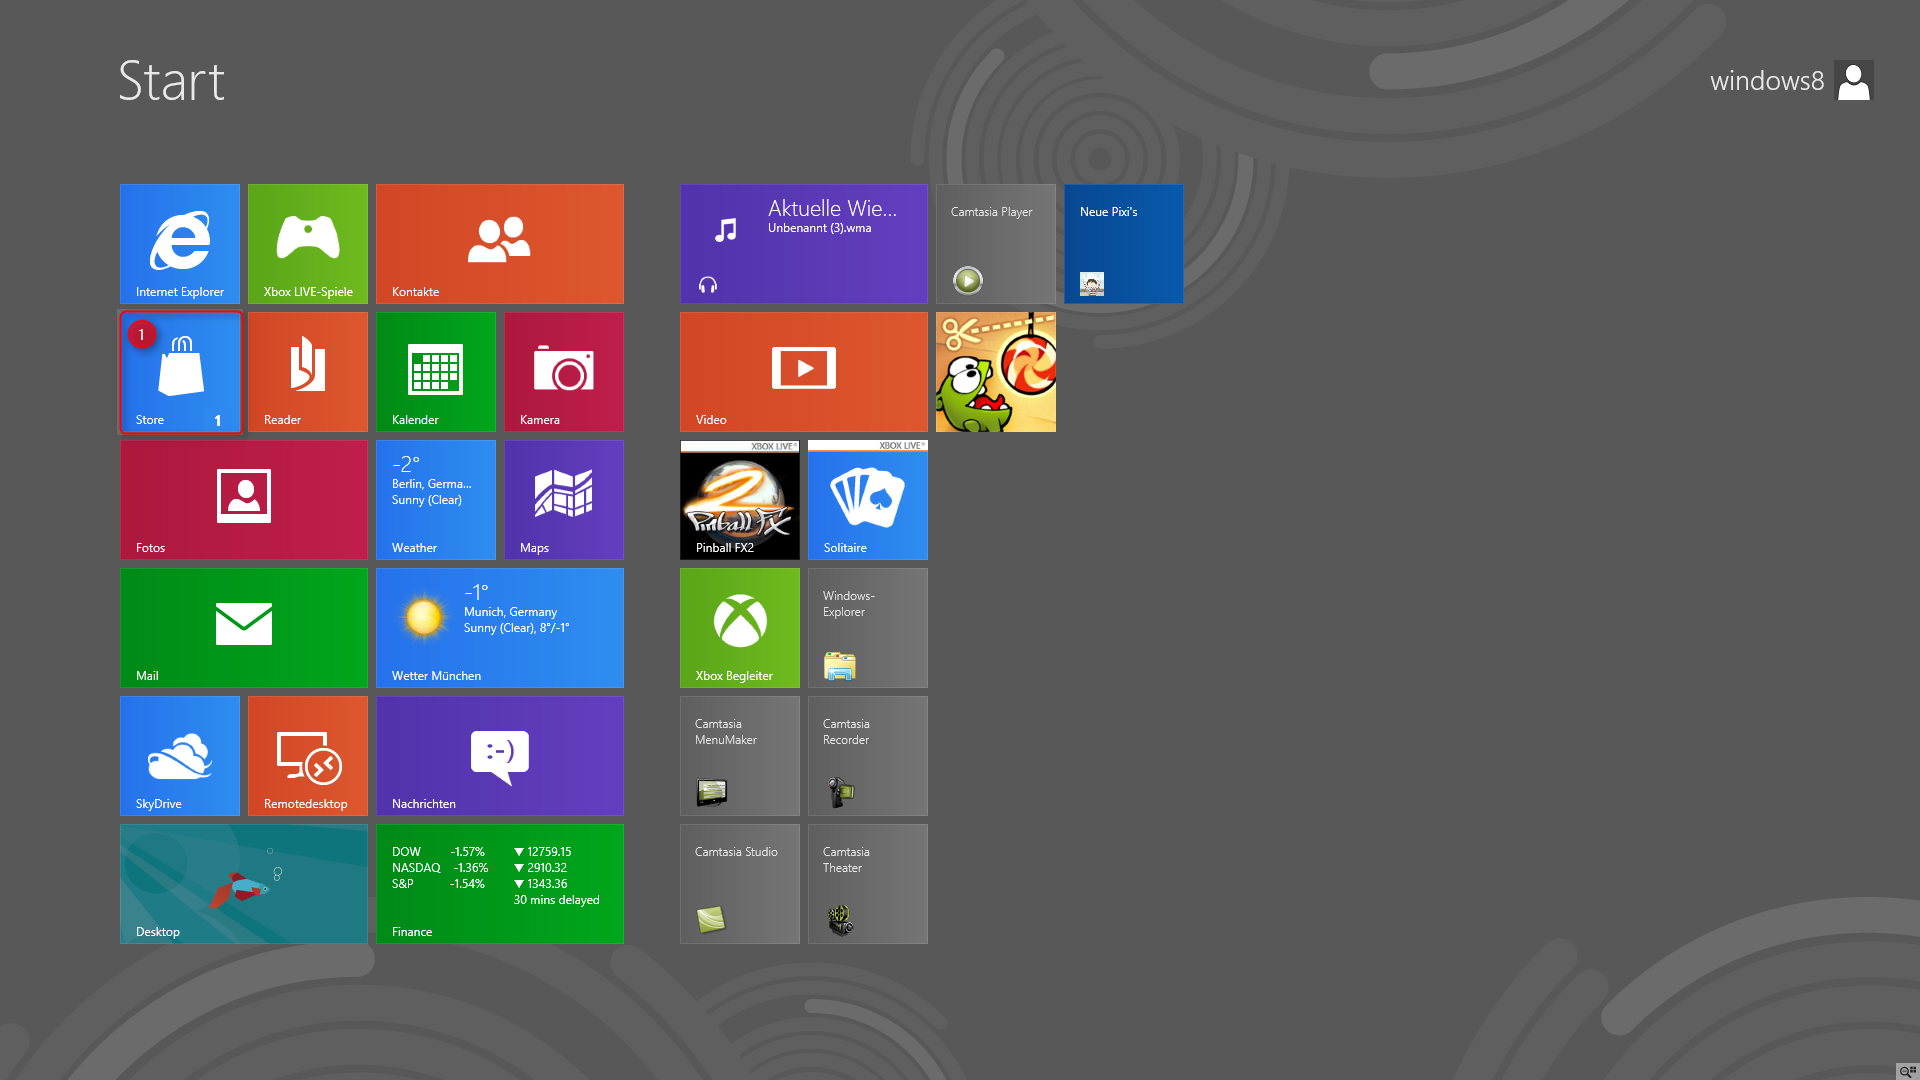Click the semantic zoom button in corner
This screenshot has width=1920, height=1080.
click(1907, 1071)
